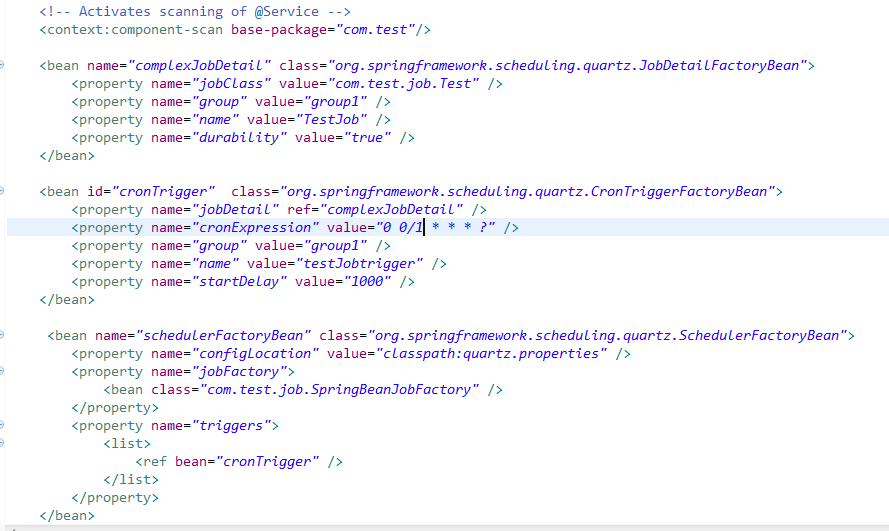Click the "durability" property name
This screenshot has height=531, width=889.
point(239,138)
